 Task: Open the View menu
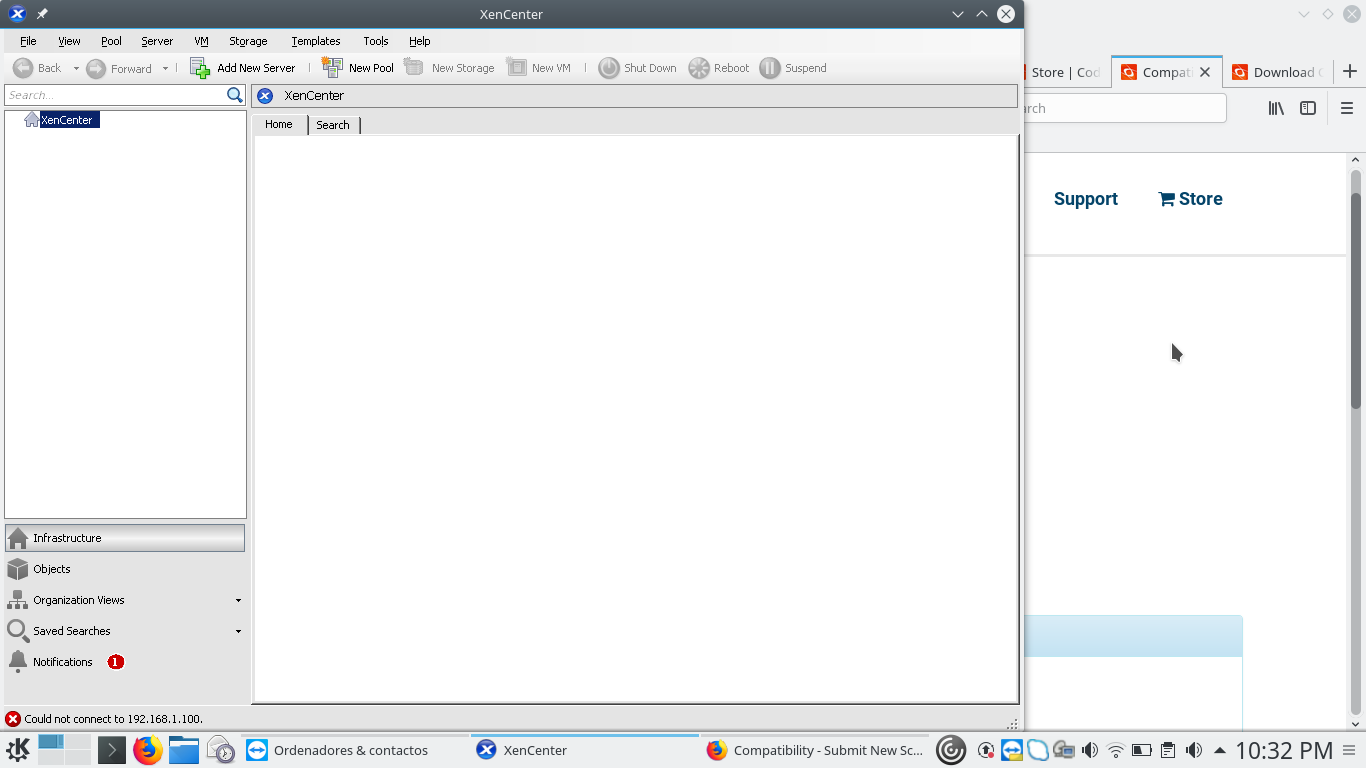69,41
